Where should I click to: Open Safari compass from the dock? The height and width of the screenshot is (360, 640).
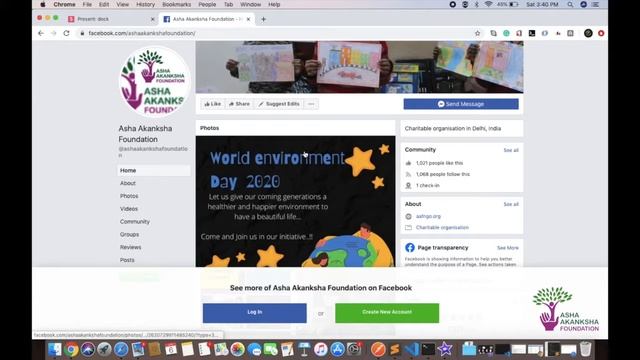click(121, 349)
